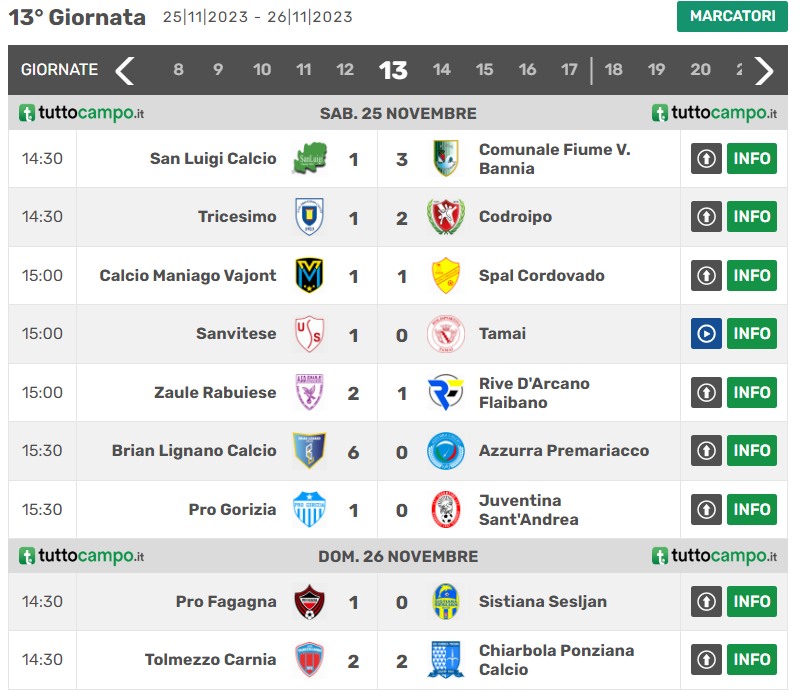Click the up-arrow icon for San Luigi Calcio match

click(706, 159)
